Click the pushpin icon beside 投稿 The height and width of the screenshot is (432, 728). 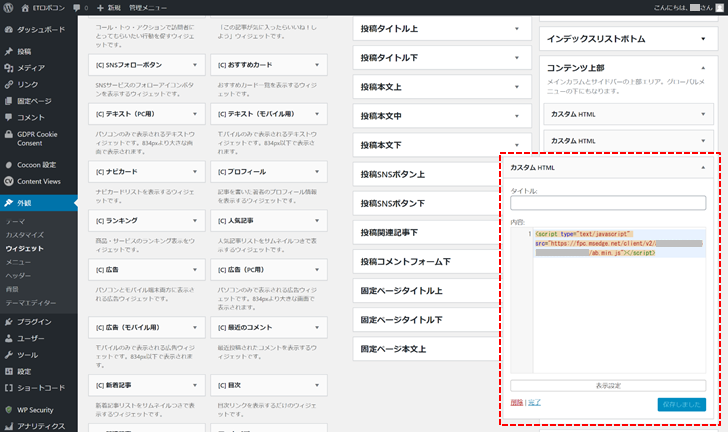[8, 52]
